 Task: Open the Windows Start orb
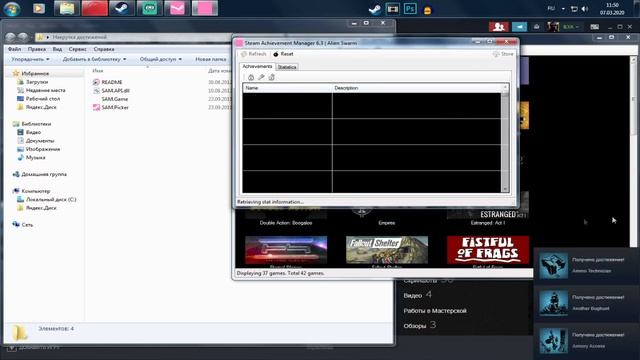pos(12,9)
